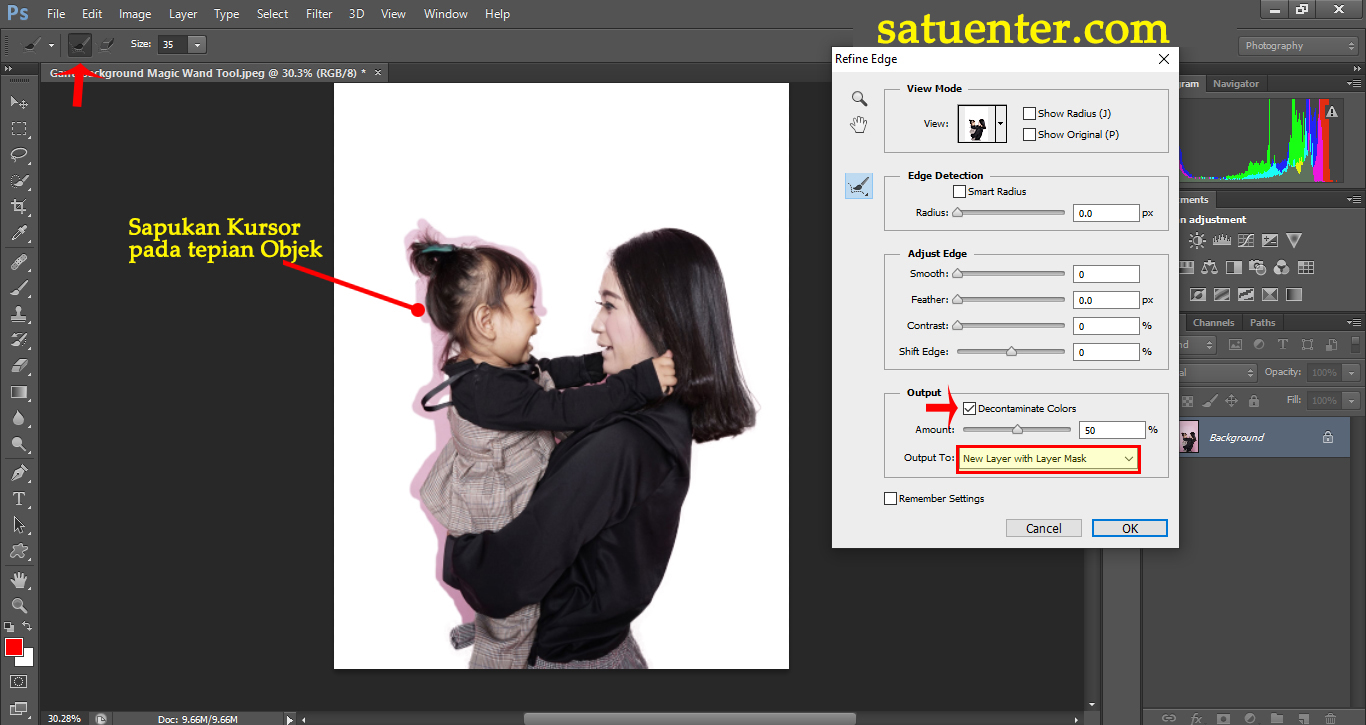Select the Eyedropper tool
1366x725 pixels.
(19, 234)
